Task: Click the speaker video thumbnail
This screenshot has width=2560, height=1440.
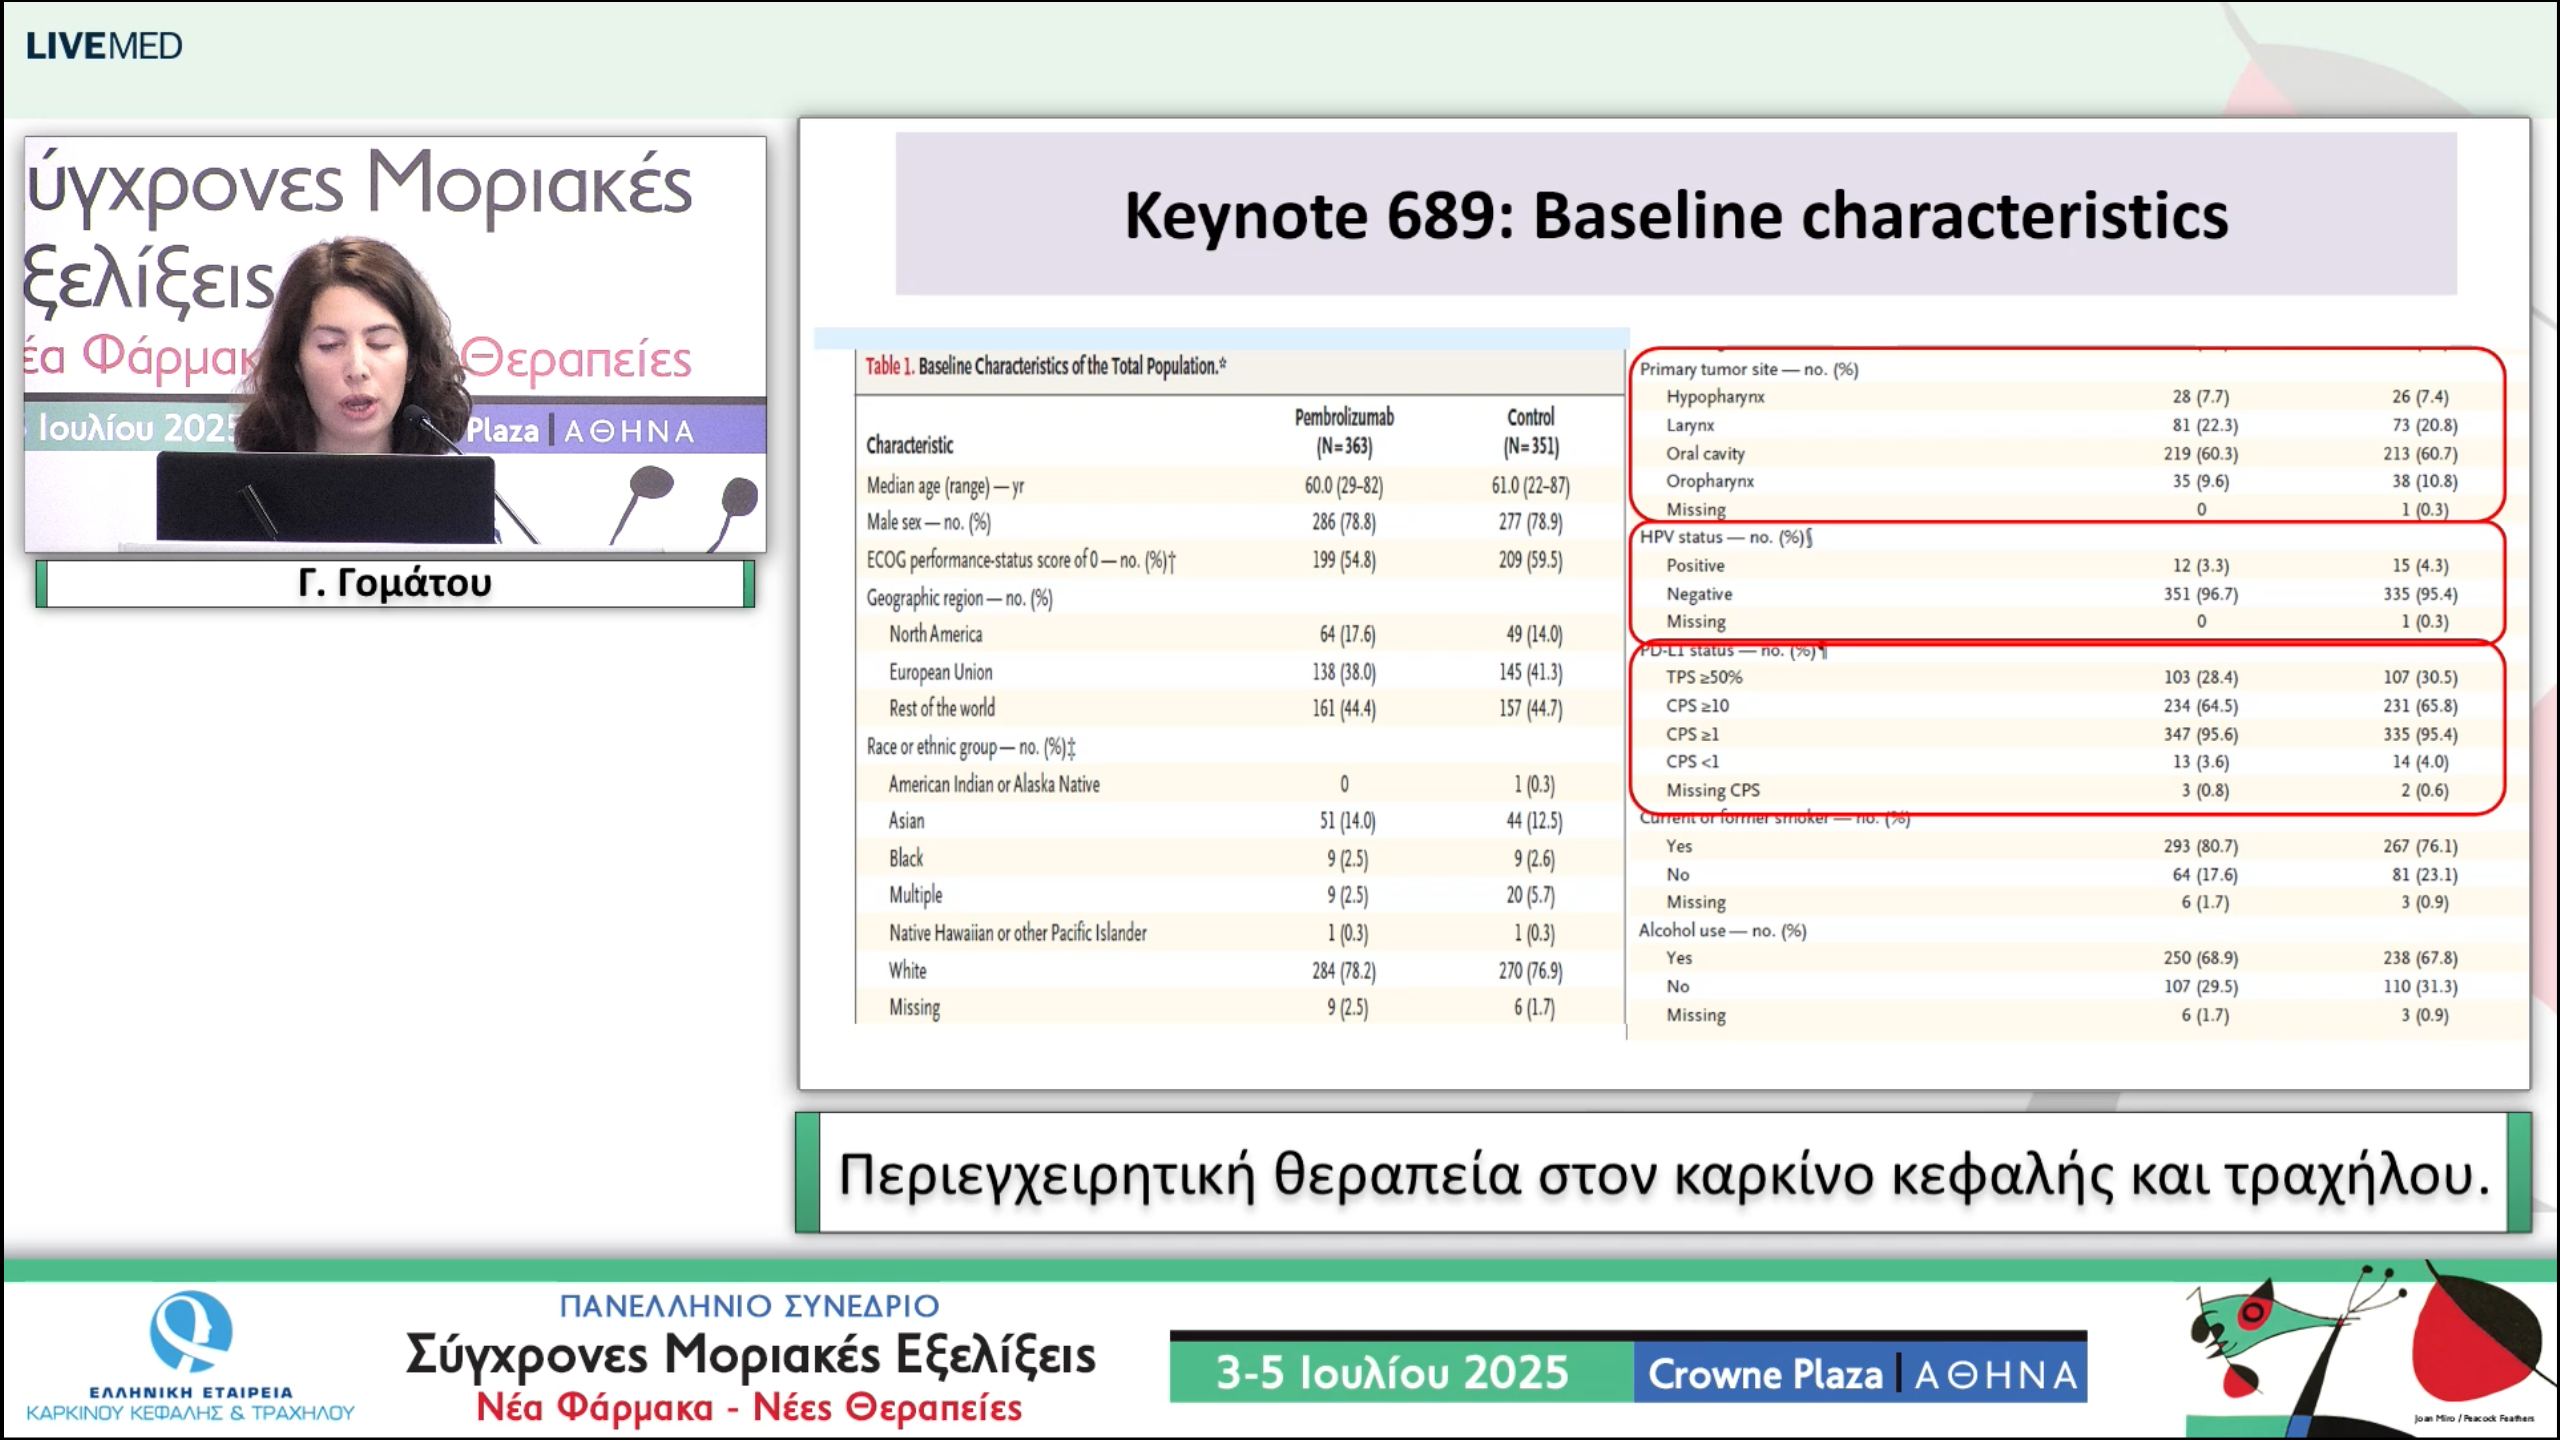Action: tap(395, 345)
